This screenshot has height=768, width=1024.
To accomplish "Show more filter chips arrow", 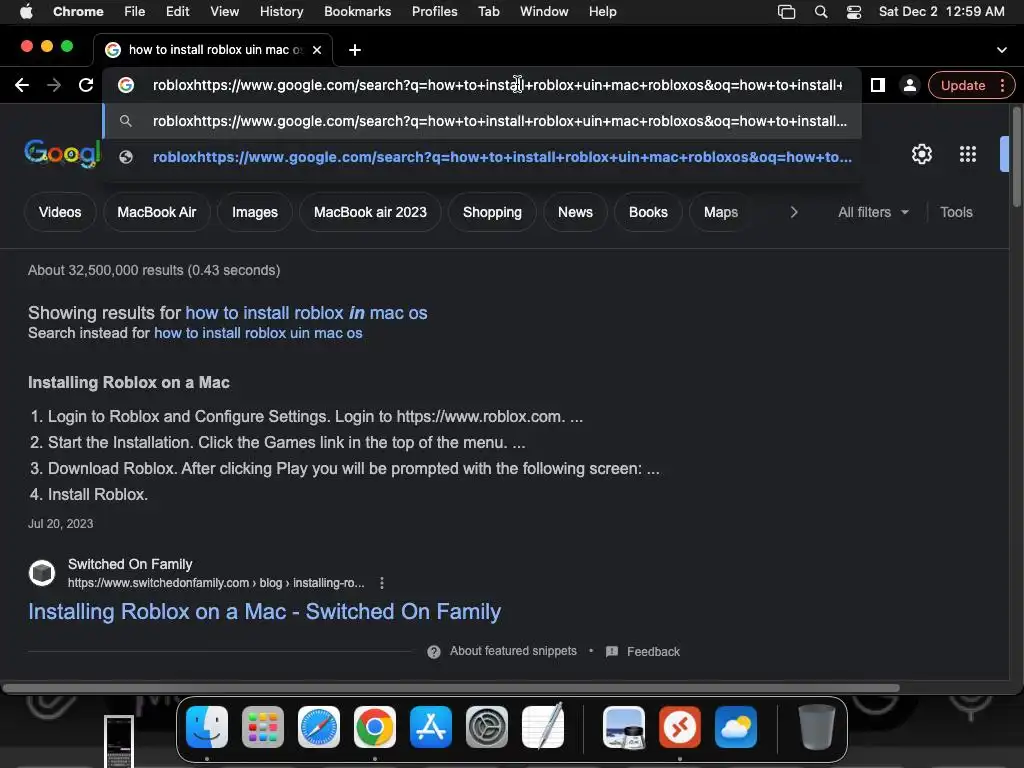I will tap(793, 212).
